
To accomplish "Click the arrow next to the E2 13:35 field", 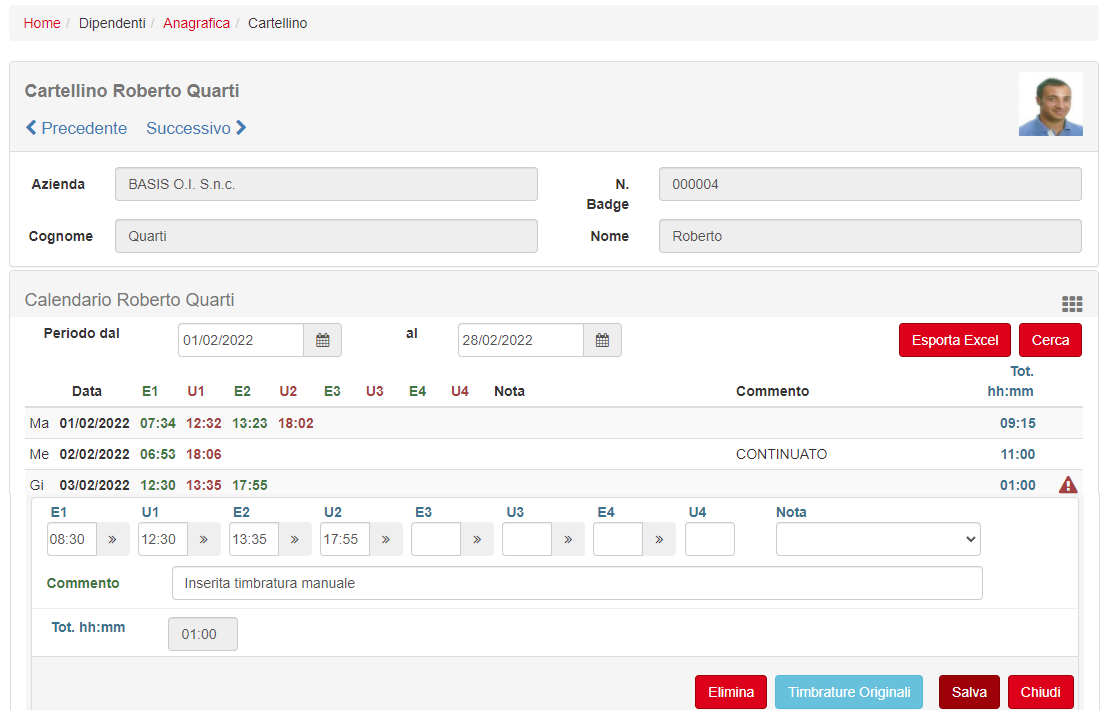I will (x=295, y=538).
